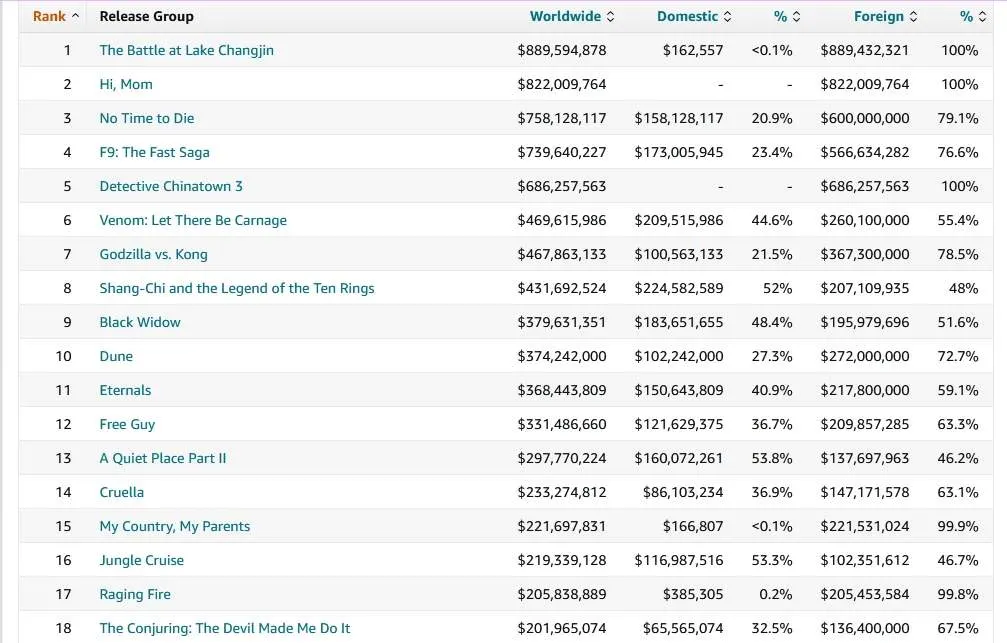
Task: View Venom: Let There Be Carnage
Action: pos(193,220)
